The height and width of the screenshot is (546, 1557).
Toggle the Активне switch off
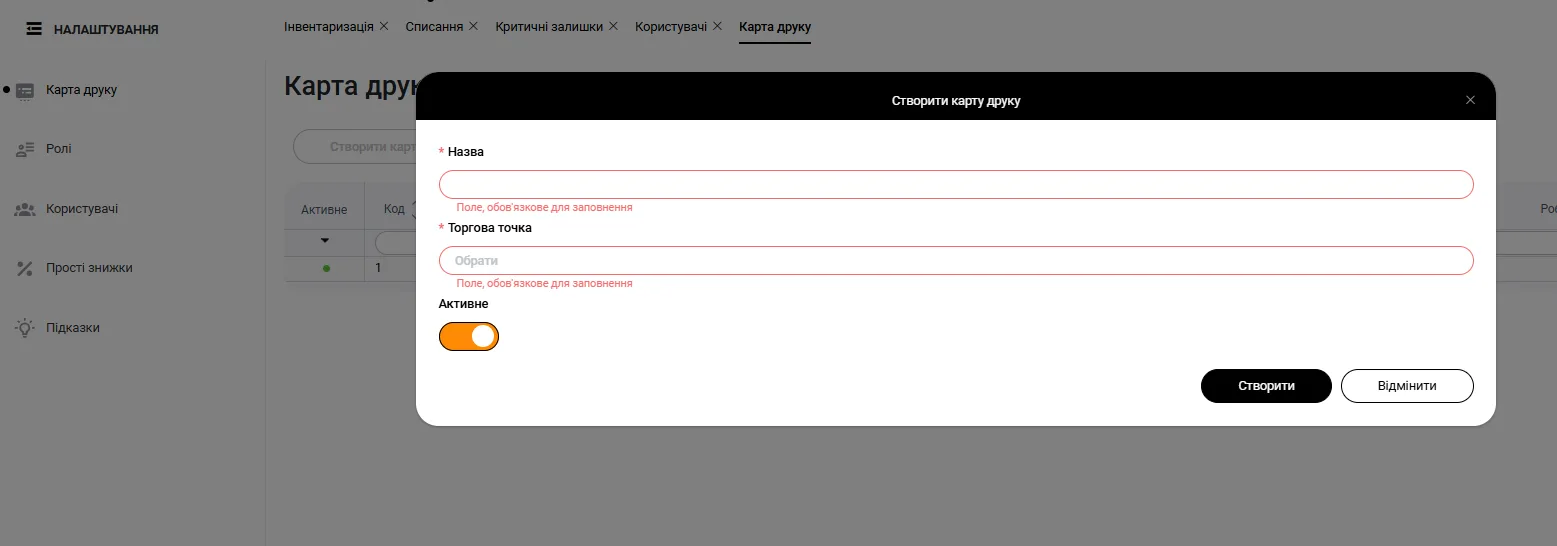coord(469,337)
